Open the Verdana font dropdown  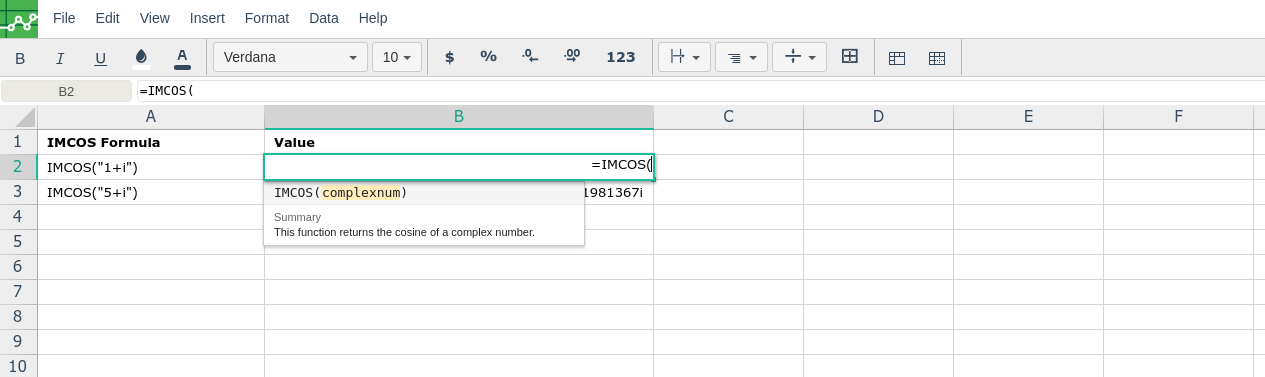click(290, 57)
